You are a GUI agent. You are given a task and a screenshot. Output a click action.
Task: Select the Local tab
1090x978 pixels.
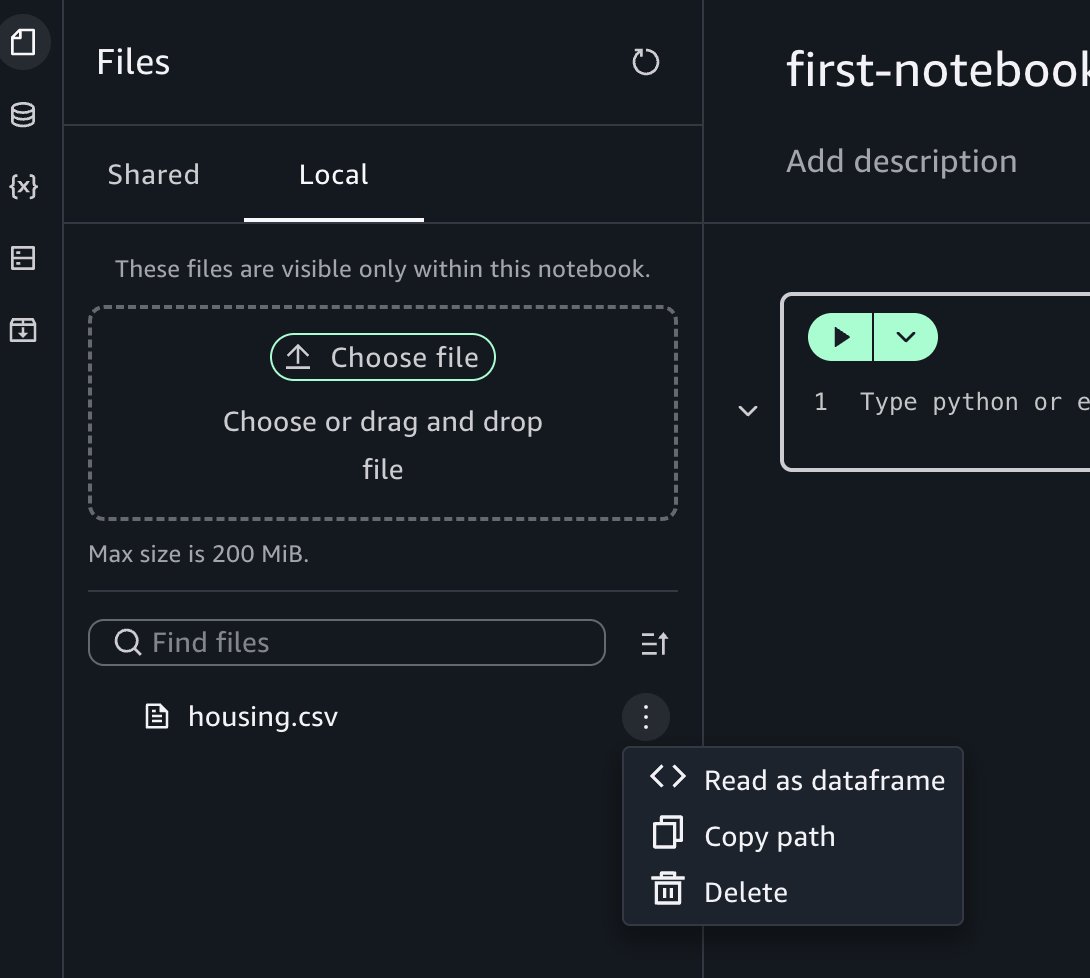pos(333,175)
